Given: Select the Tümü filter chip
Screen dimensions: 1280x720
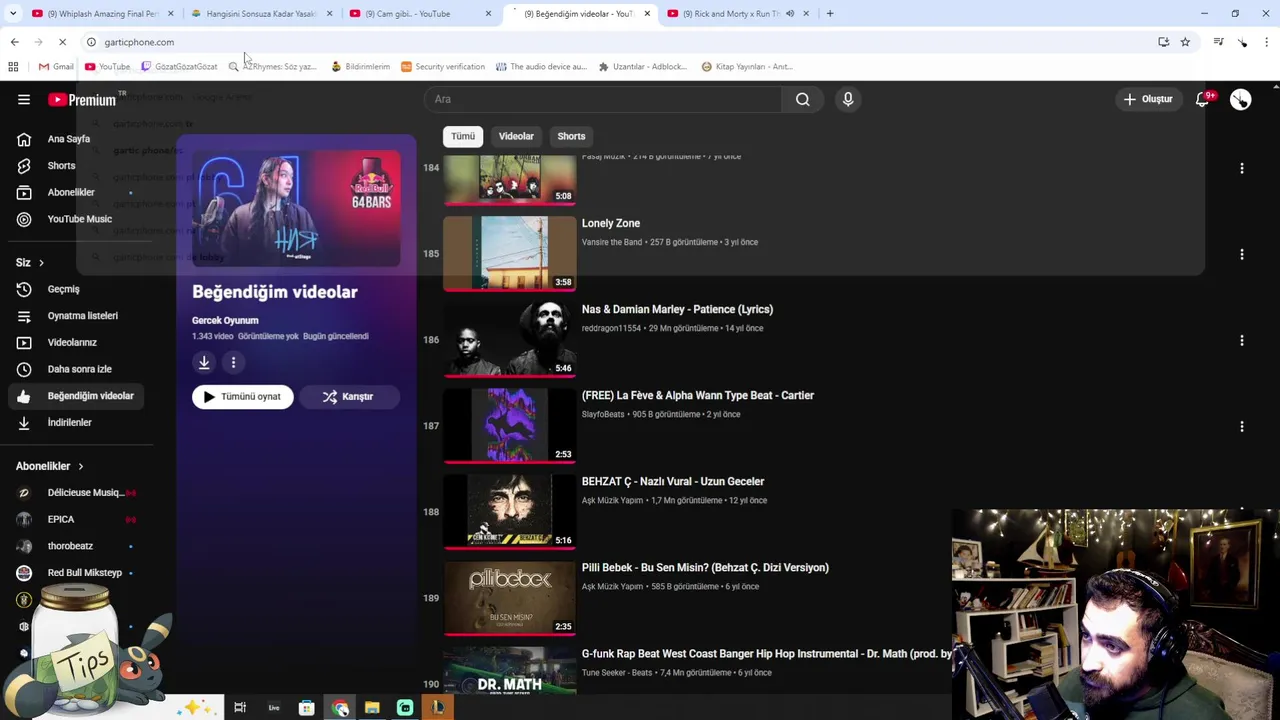Looking at the screenshot, I should (462, 136).
